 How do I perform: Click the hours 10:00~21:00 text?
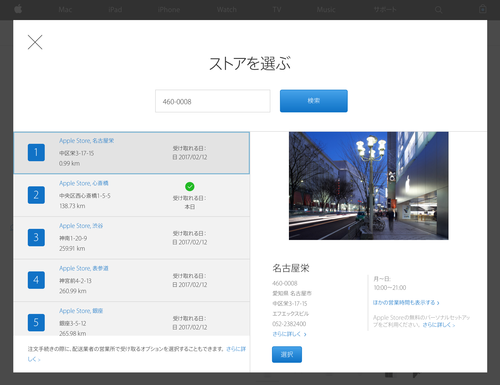390,288
